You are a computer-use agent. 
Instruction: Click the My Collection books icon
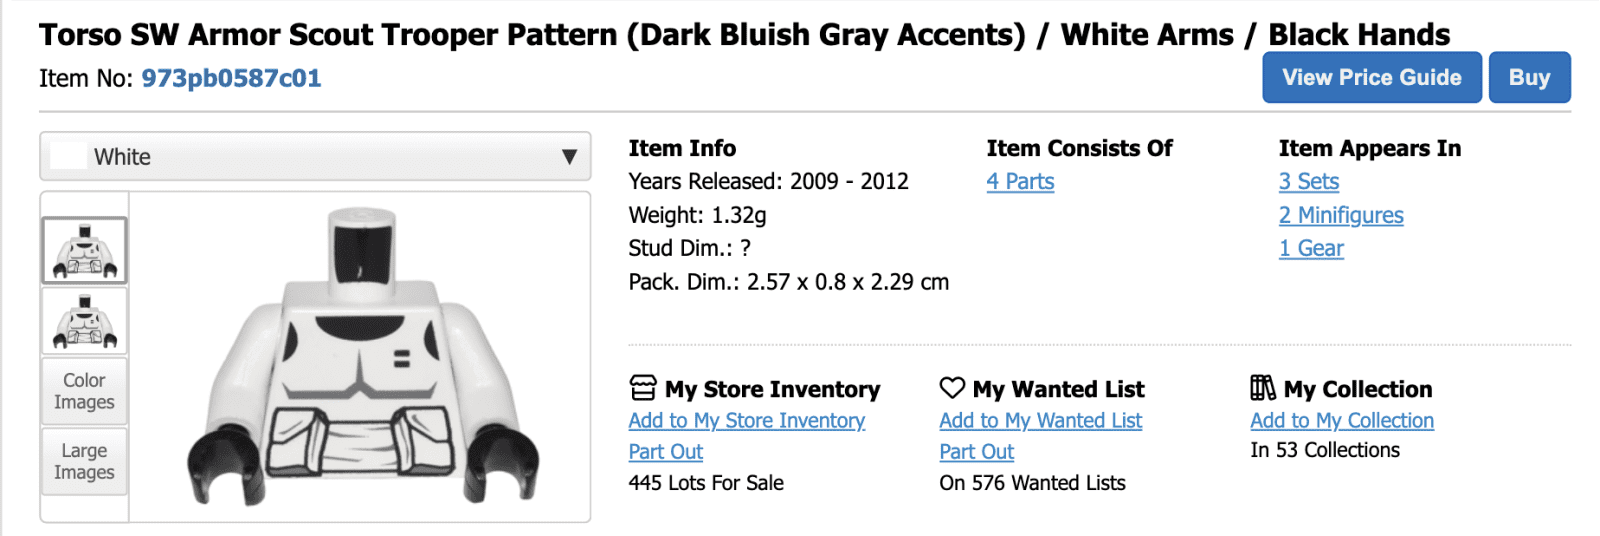click(x=1263, y=388)
